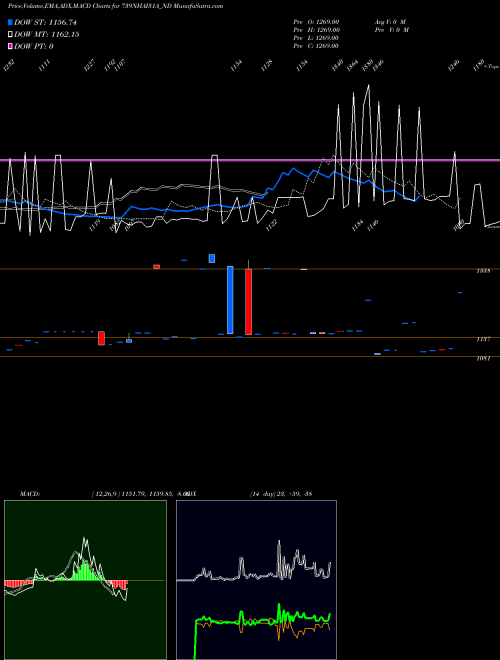
Task: Click the magenta DOW PT legend swatch
Action: (10, 46)
